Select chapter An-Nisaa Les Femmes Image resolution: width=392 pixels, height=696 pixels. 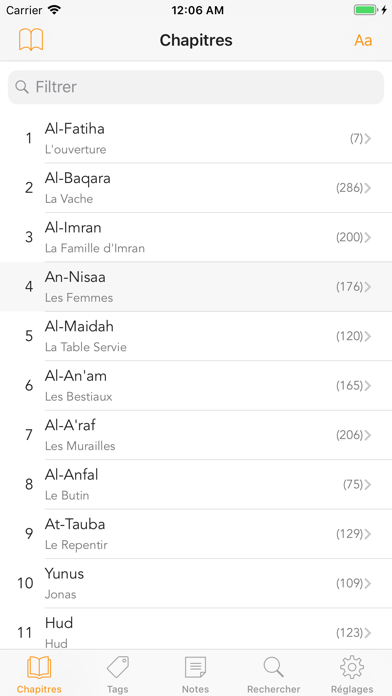196,287
